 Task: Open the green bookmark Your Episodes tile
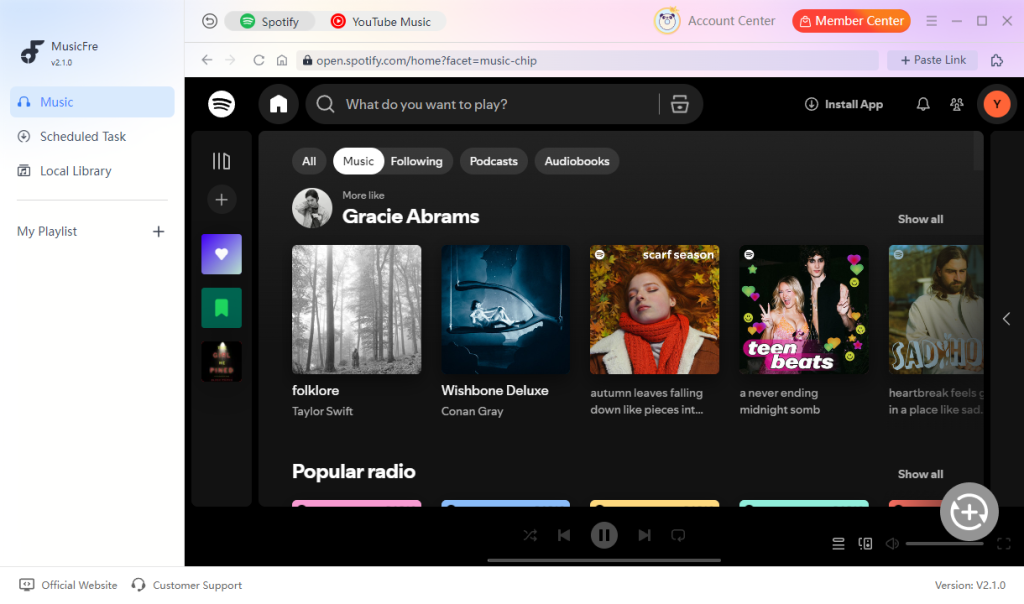coord(221,308)
